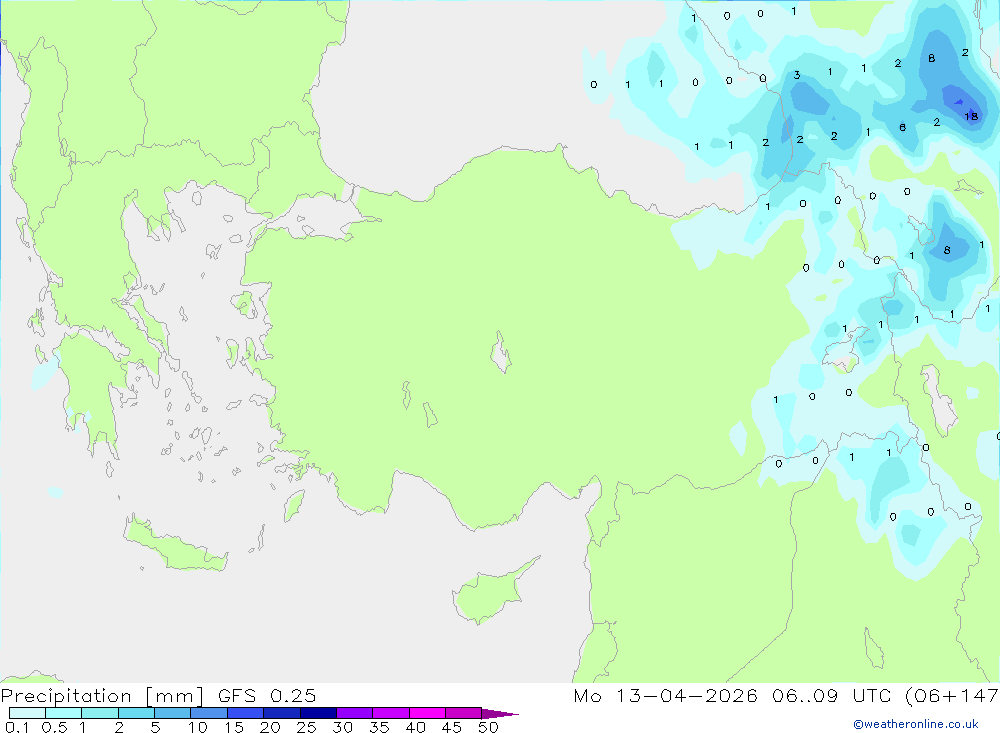The height and width of the screenshot is (733, 1000).
Task: Click the '25' legend scale label
Action: [x=307, y=727]
